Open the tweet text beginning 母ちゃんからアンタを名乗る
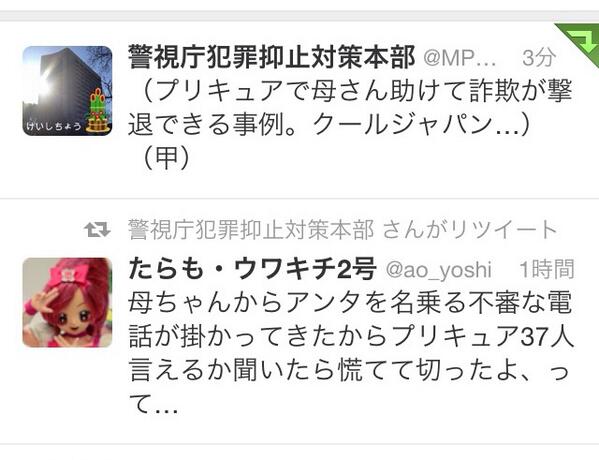599x460 pixels. click(x=351, y=352)
